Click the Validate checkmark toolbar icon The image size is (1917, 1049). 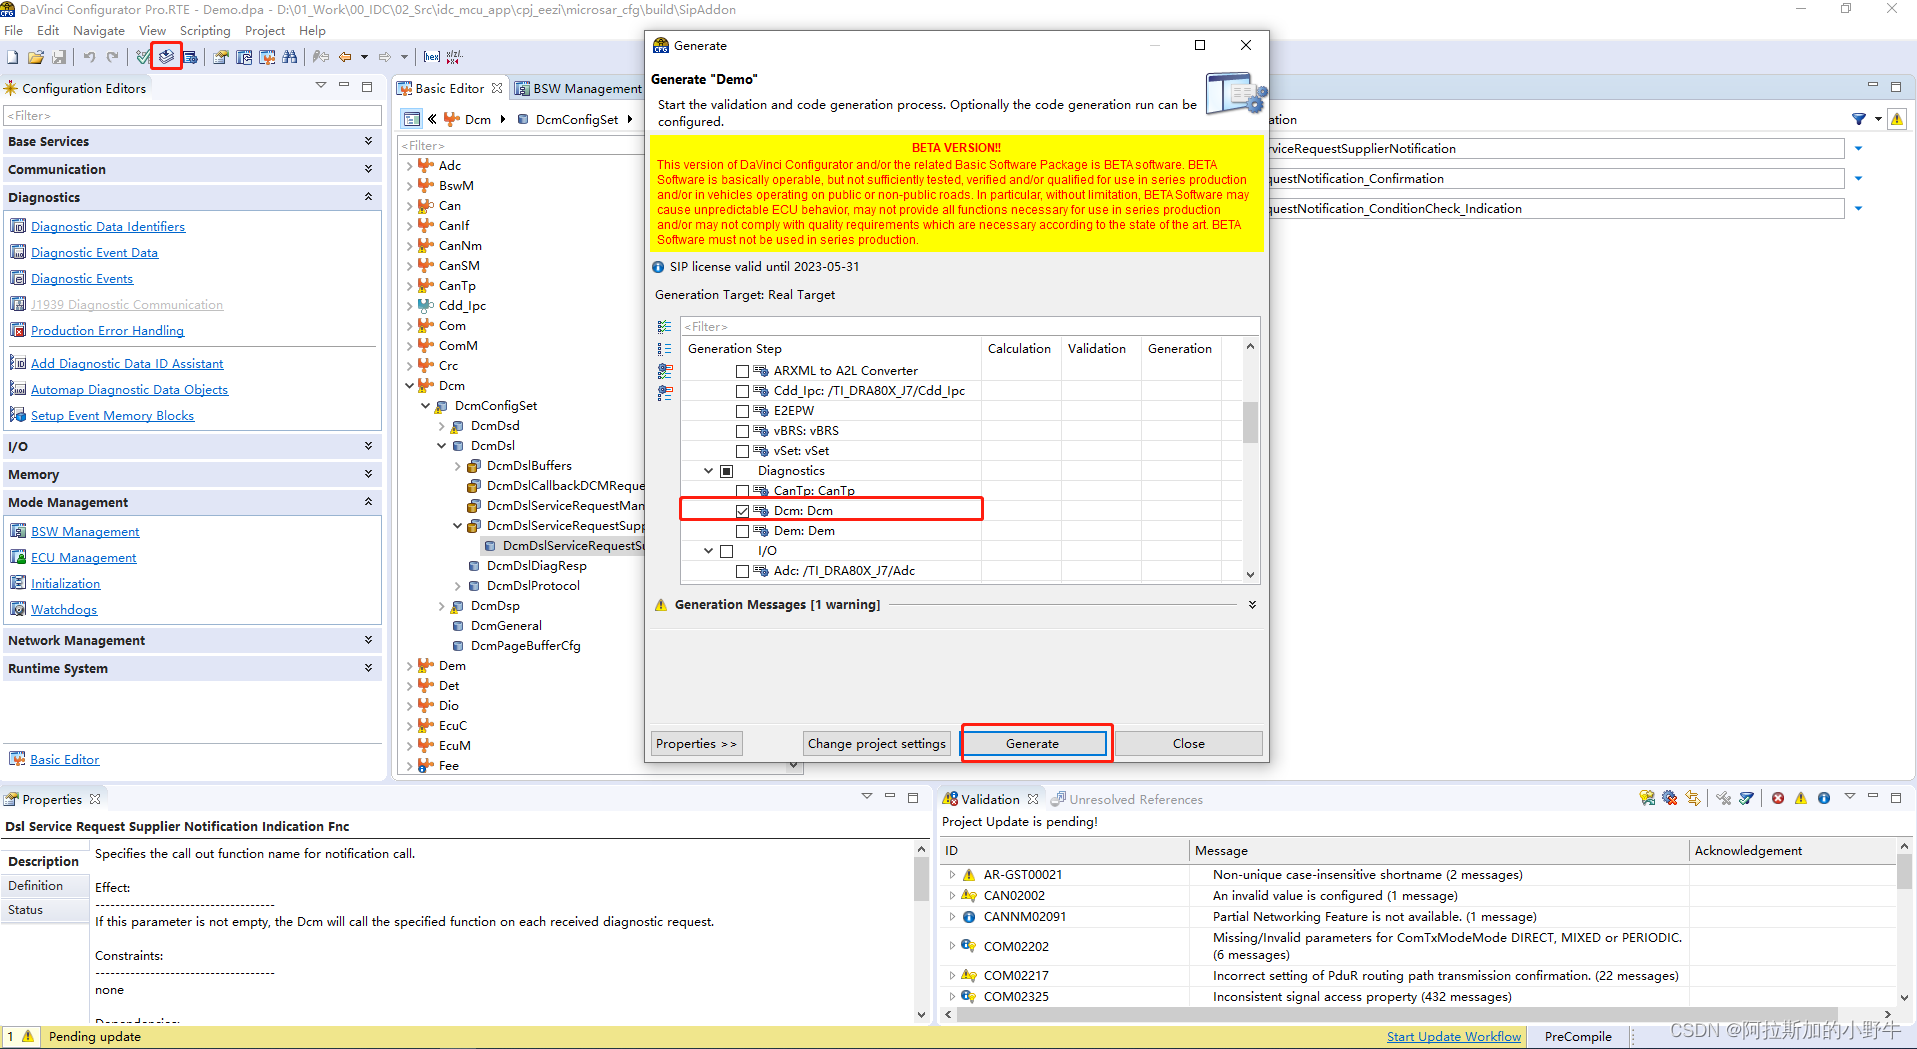pos(143,57)
